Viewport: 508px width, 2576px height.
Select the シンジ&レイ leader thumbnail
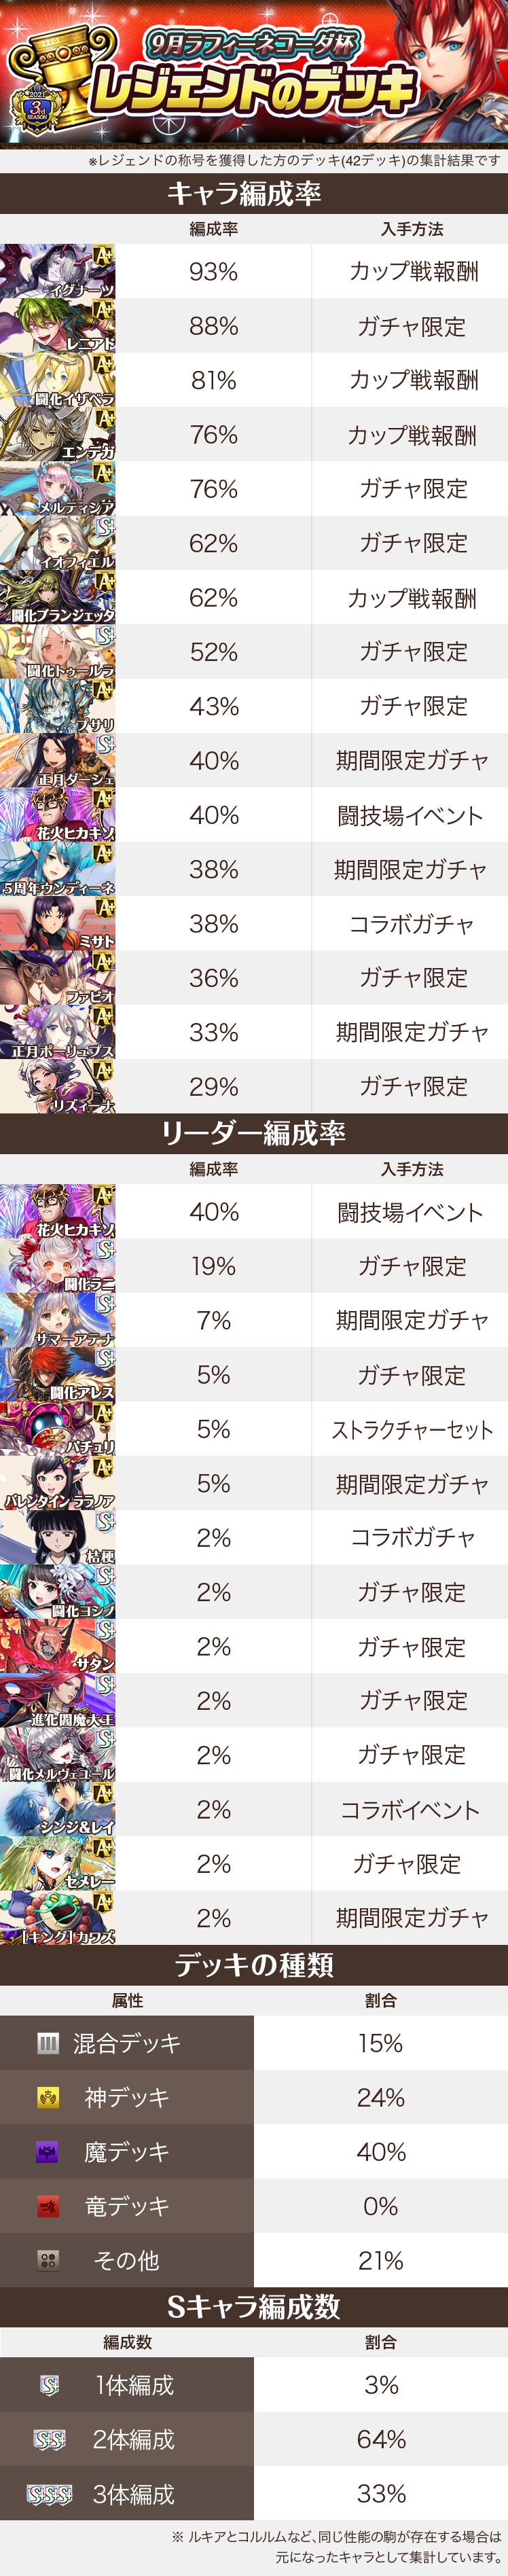click(57, 1809)
